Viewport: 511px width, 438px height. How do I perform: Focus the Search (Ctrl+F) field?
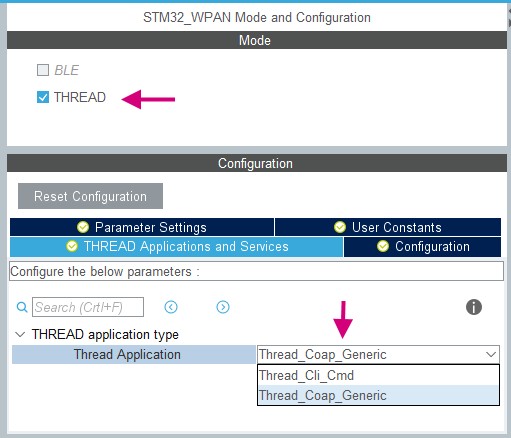click(x=88, y=307)
